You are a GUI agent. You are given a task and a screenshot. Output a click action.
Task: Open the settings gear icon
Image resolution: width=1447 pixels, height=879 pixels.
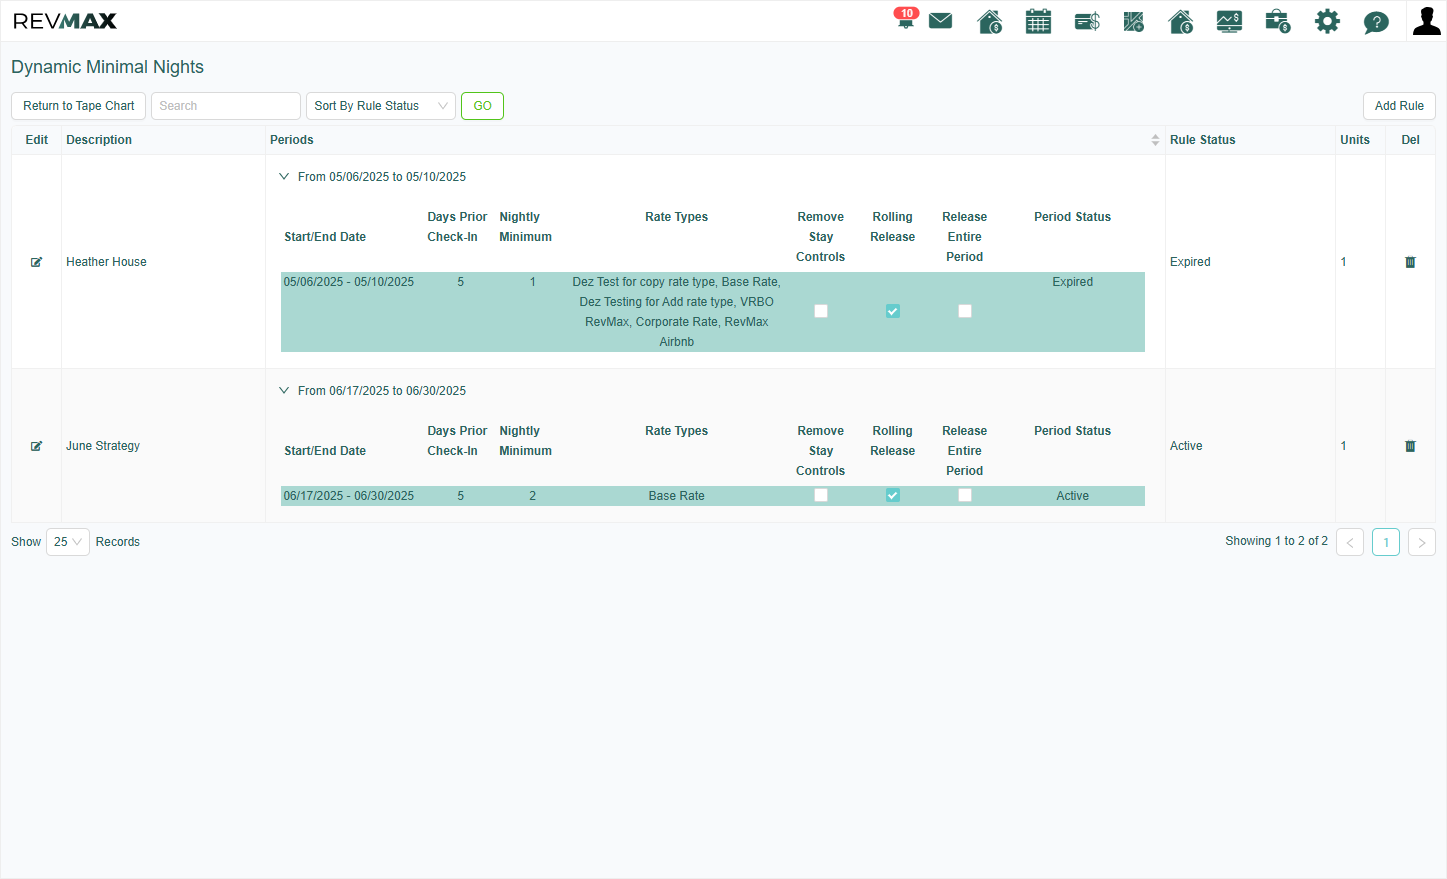point(1327,21)
